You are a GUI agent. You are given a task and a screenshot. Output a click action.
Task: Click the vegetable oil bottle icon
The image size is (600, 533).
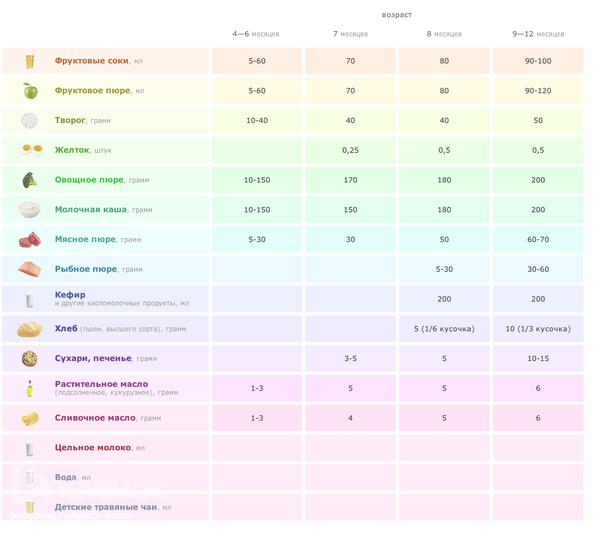pyautogui.click(x=29, y=388)
